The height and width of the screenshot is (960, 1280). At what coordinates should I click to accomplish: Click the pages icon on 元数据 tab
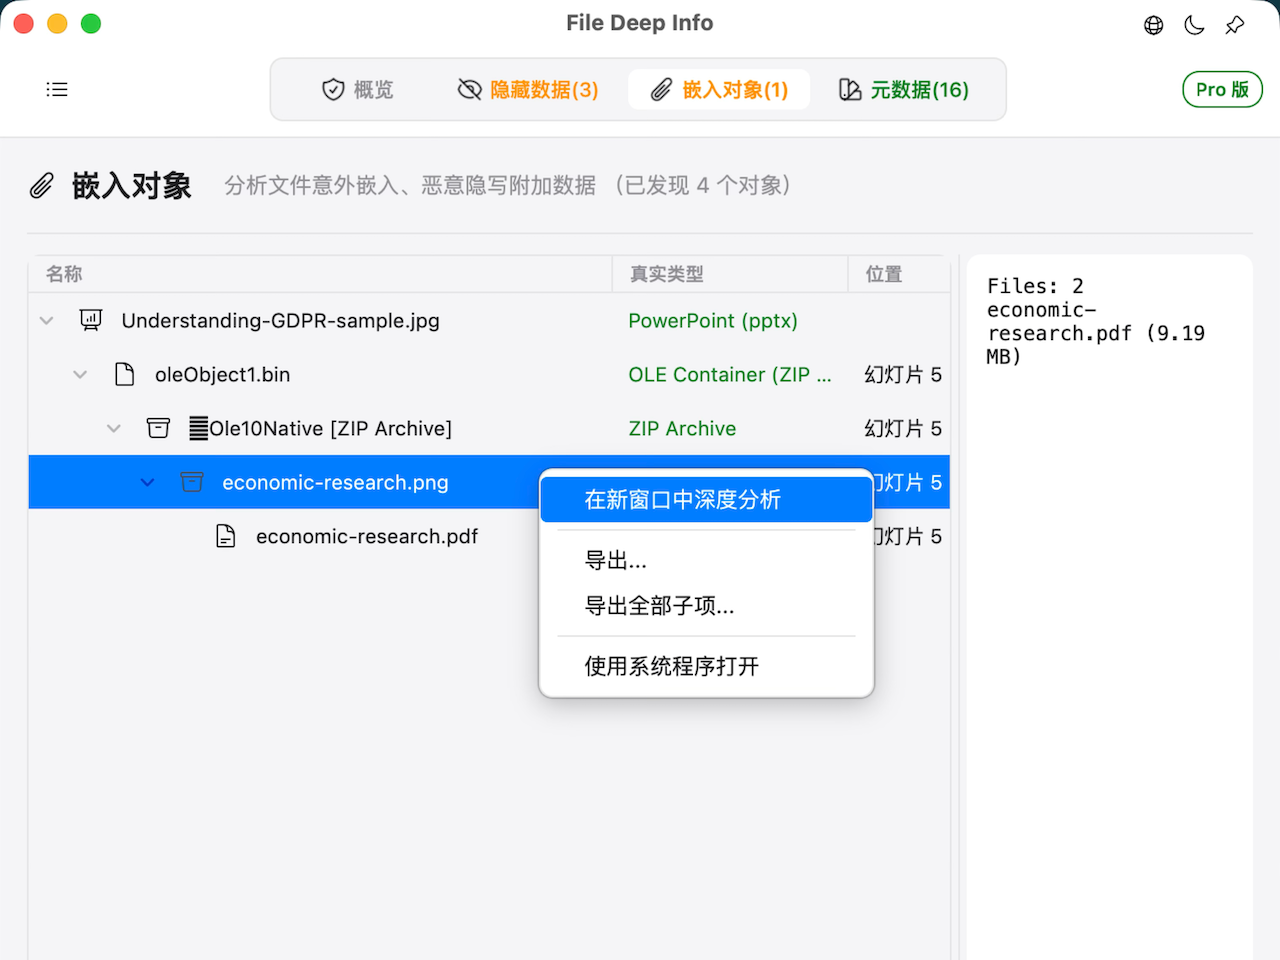point(850,89)
